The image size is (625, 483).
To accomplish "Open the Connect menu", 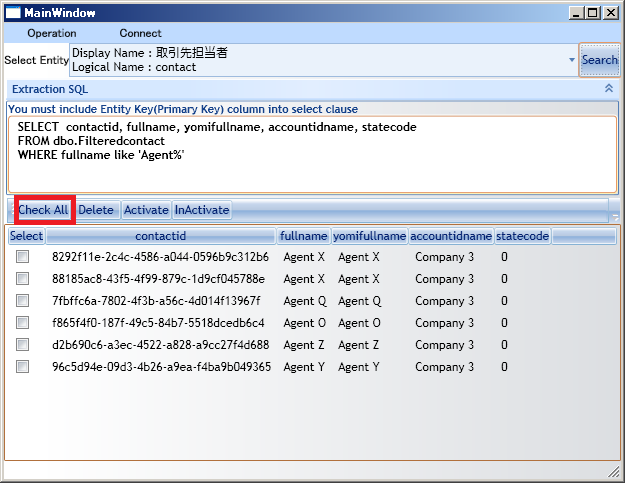I will (140, 33).
